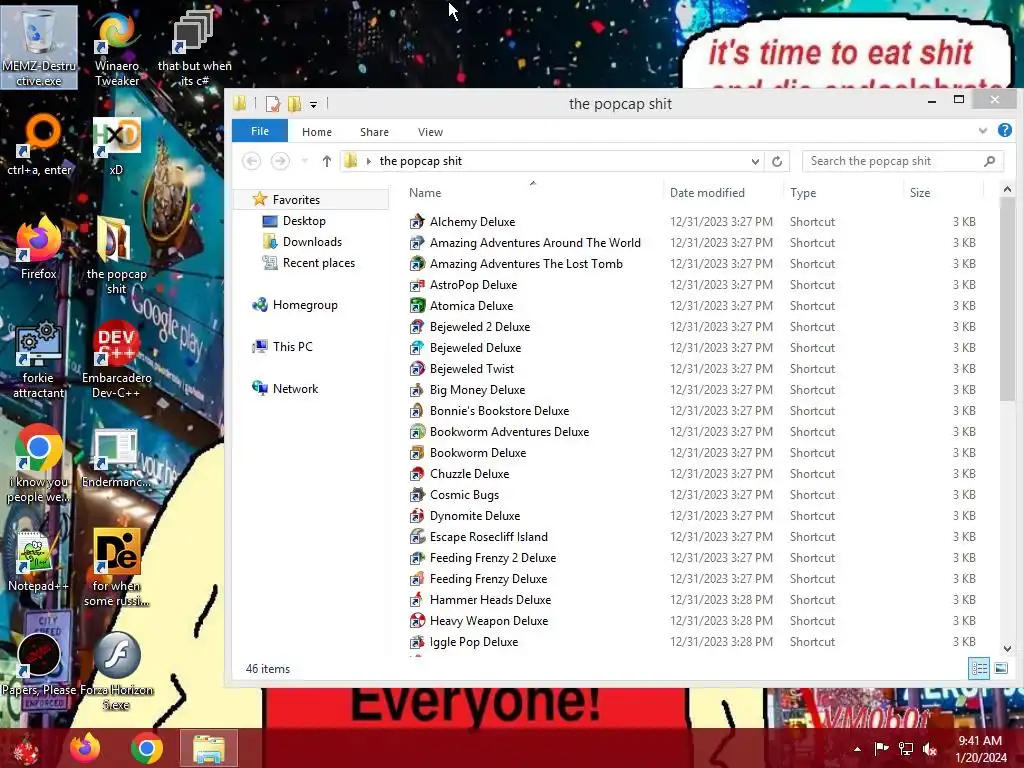
Task: Click the New folder quick access toolbar icon
Action: [294, 104]
